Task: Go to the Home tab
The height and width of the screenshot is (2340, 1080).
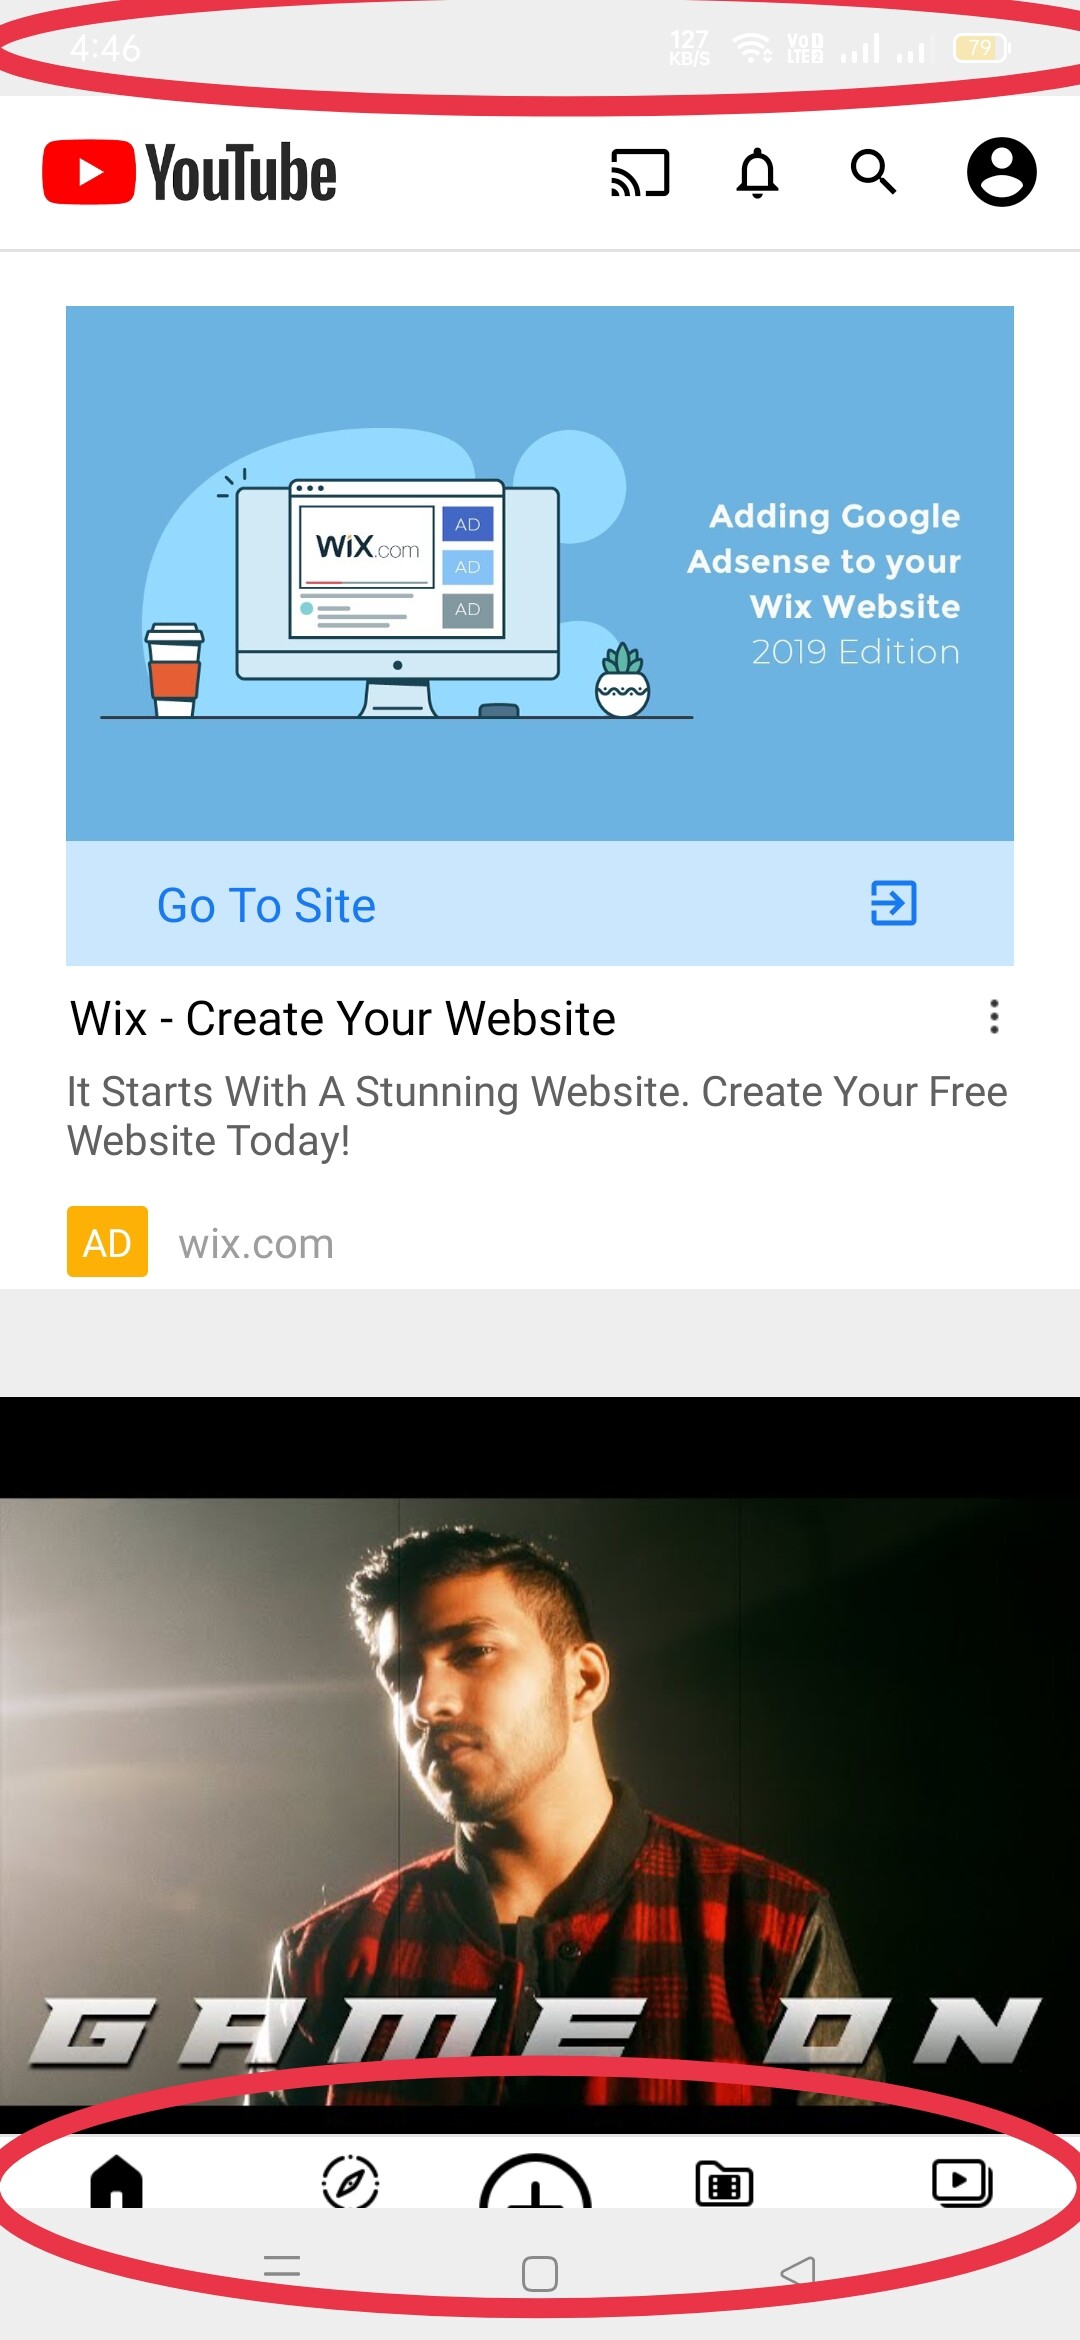Action: [x=117, y=2180]
